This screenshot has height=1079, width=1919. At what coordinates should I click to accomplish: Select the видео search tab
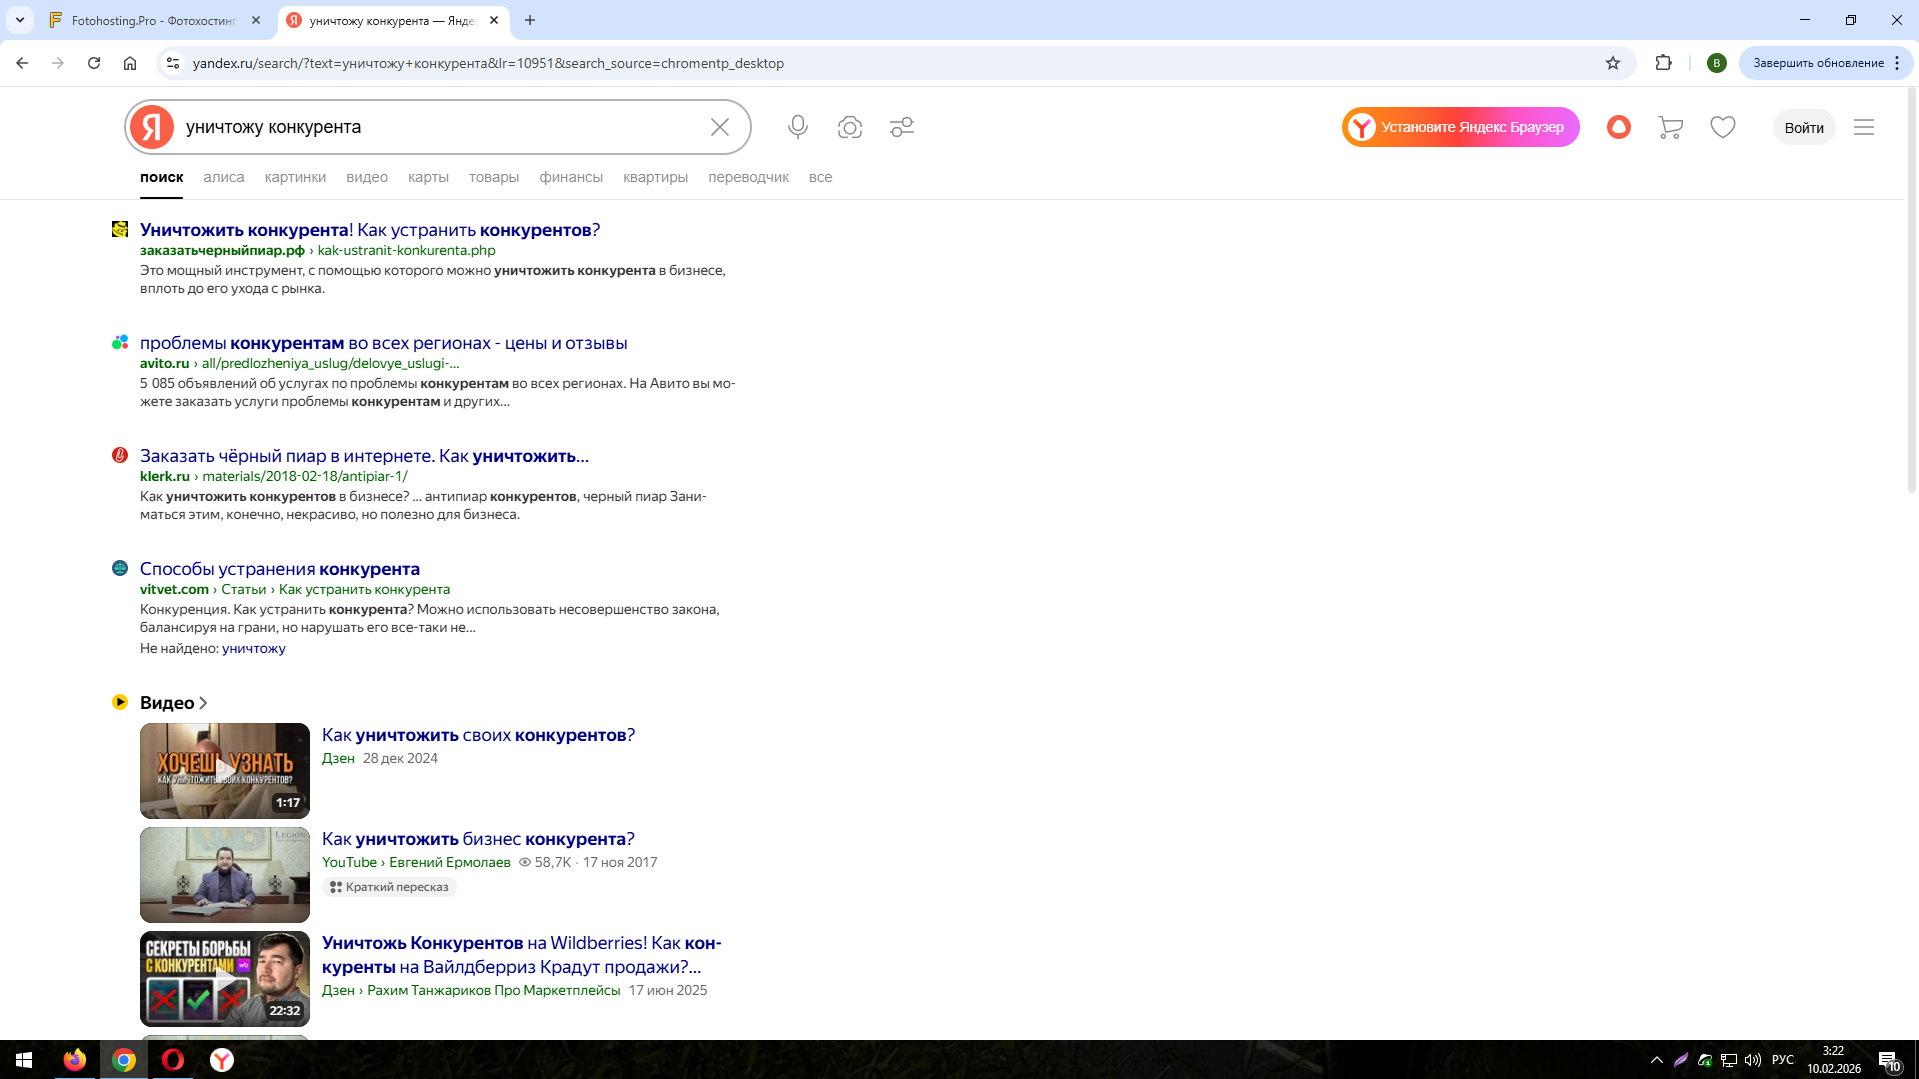pyautogui.click(x=367, y=177)
